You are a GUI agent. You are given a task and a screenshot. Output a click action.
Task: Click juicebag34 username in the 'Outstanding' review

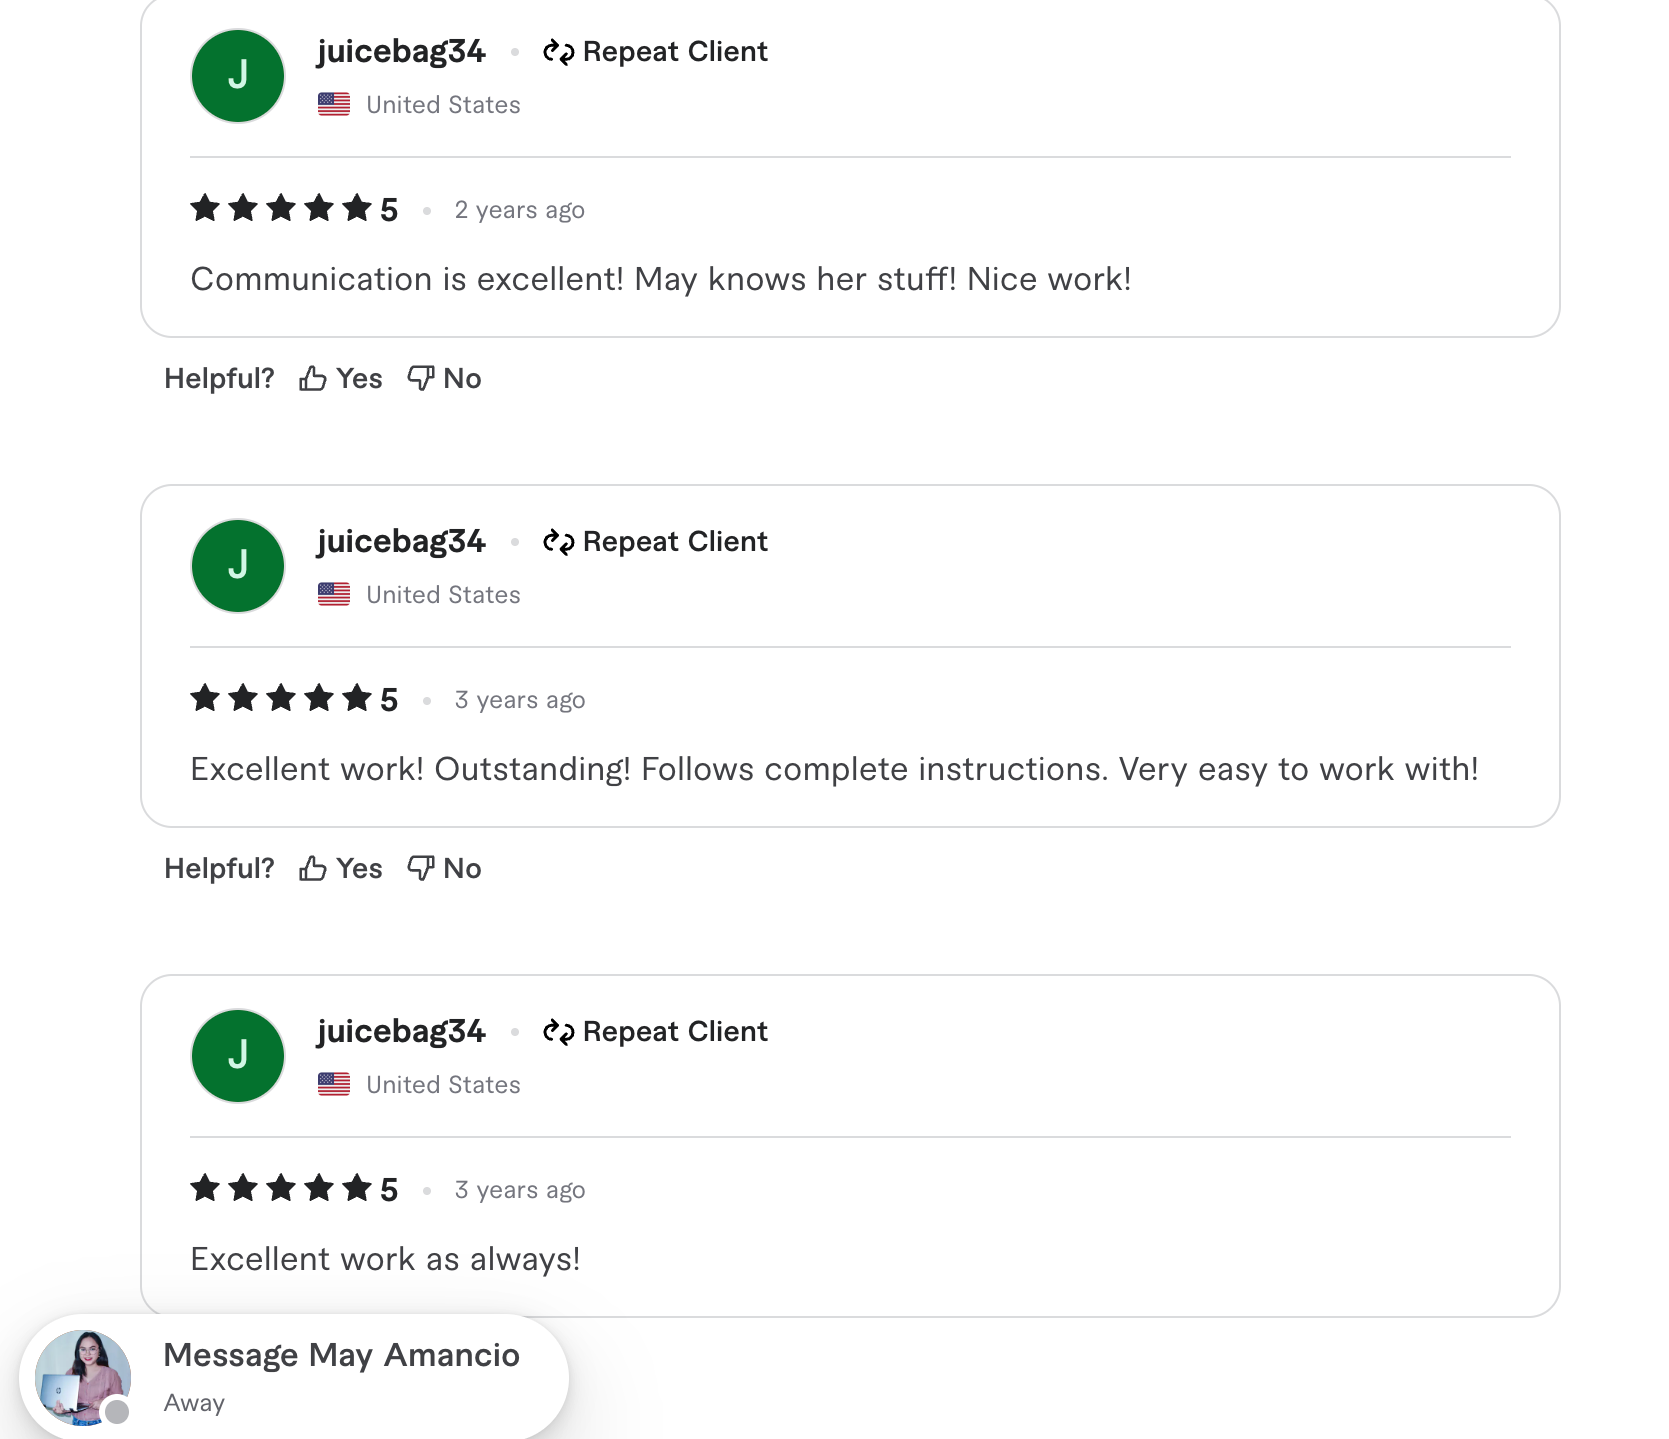pyautogui.click(x=401, y=542)
